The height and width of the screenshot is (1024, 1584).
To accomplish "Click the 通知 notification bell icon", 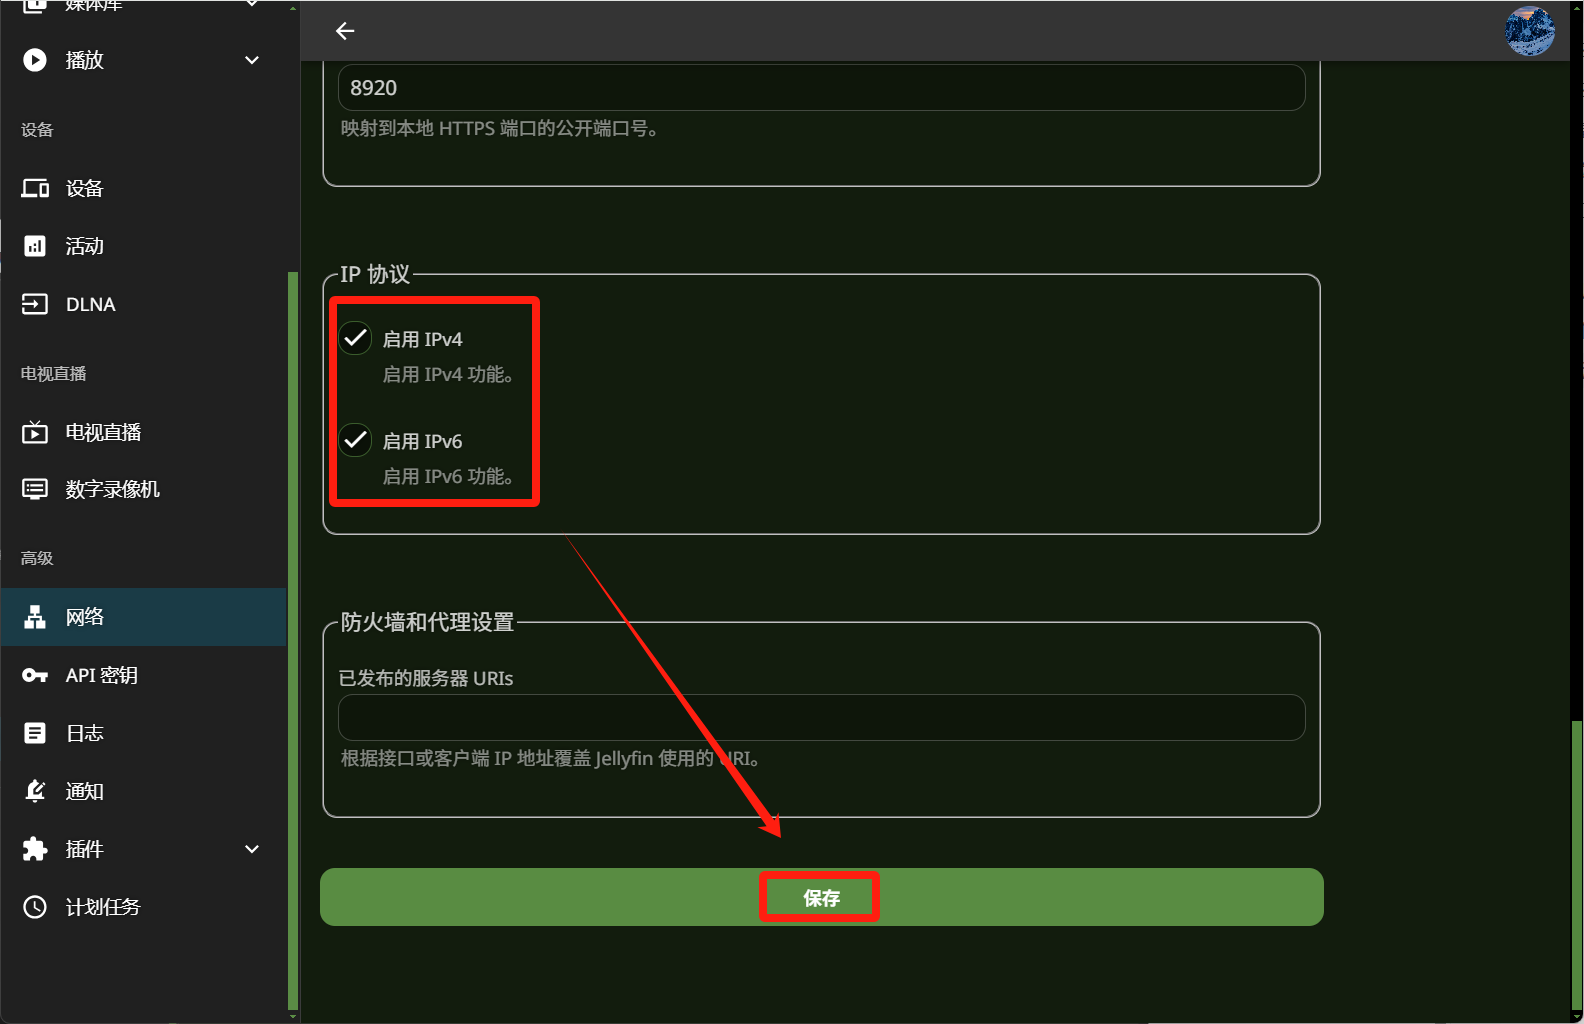I will 35,791.
